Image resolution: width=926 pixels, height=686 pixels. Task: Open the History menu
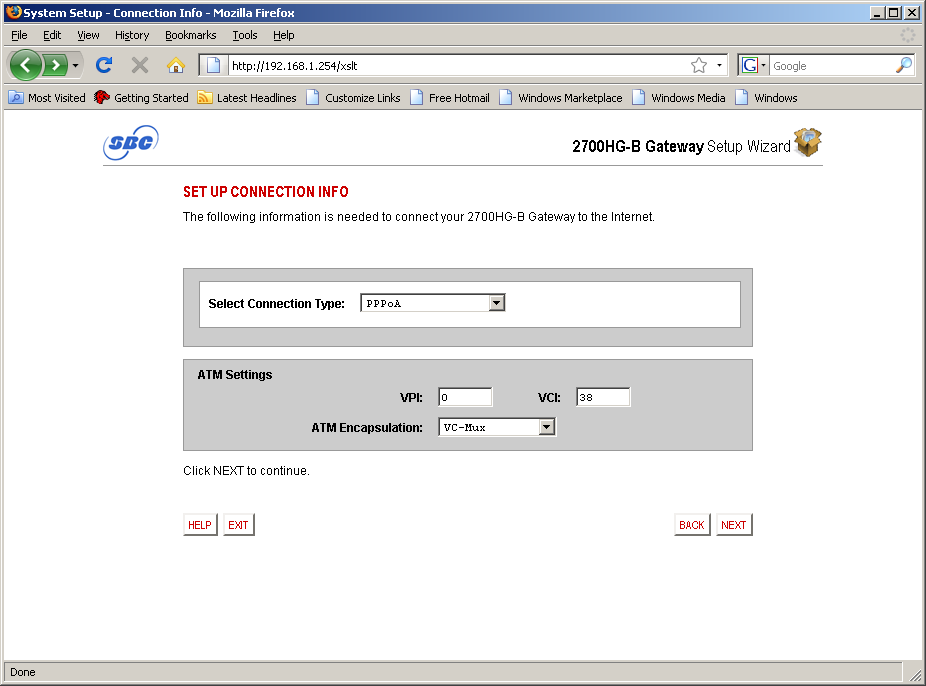131,35
